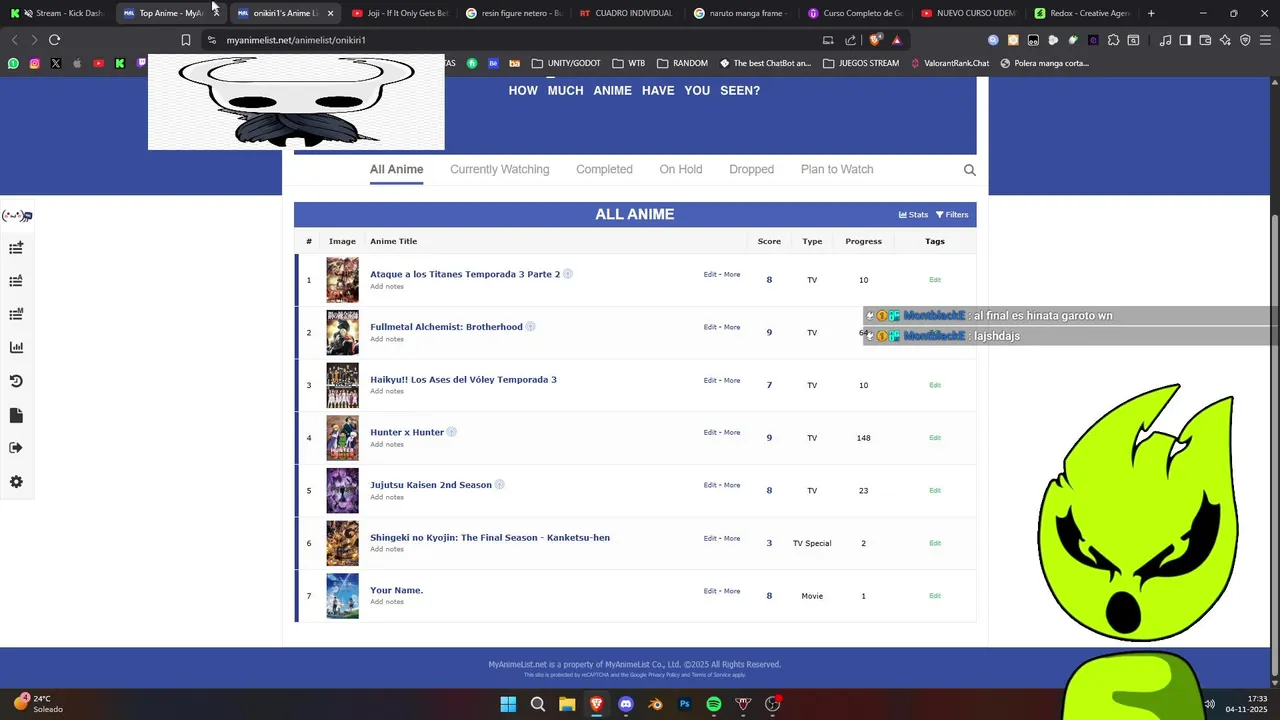Click the address bar URL field
Viewport: 1280px width, 720px height.
tap(510, 40)
